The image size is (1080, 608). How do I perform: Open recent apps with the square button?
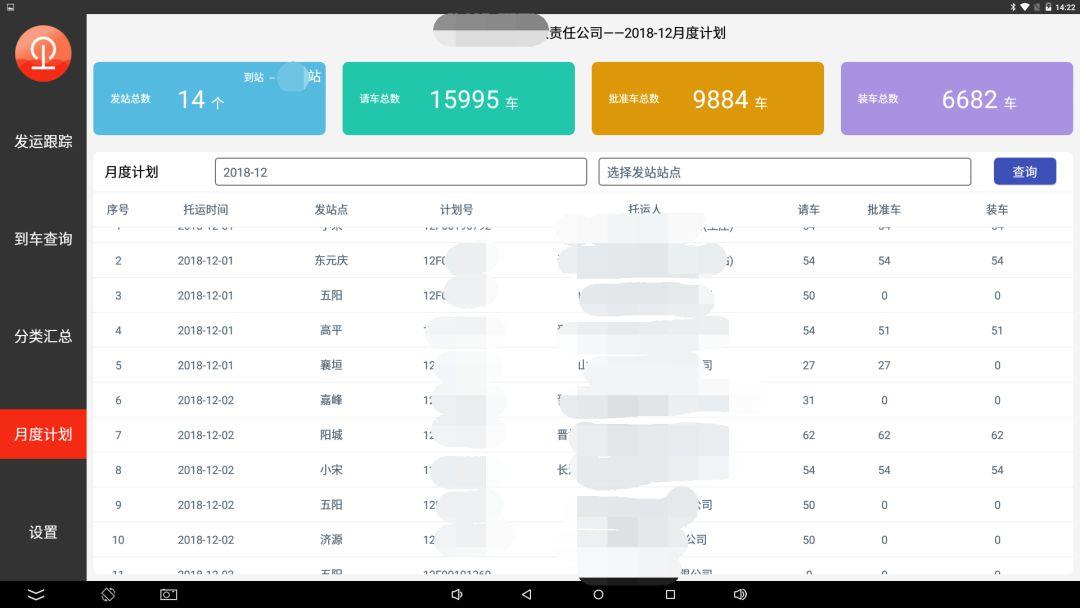[670, 594]
